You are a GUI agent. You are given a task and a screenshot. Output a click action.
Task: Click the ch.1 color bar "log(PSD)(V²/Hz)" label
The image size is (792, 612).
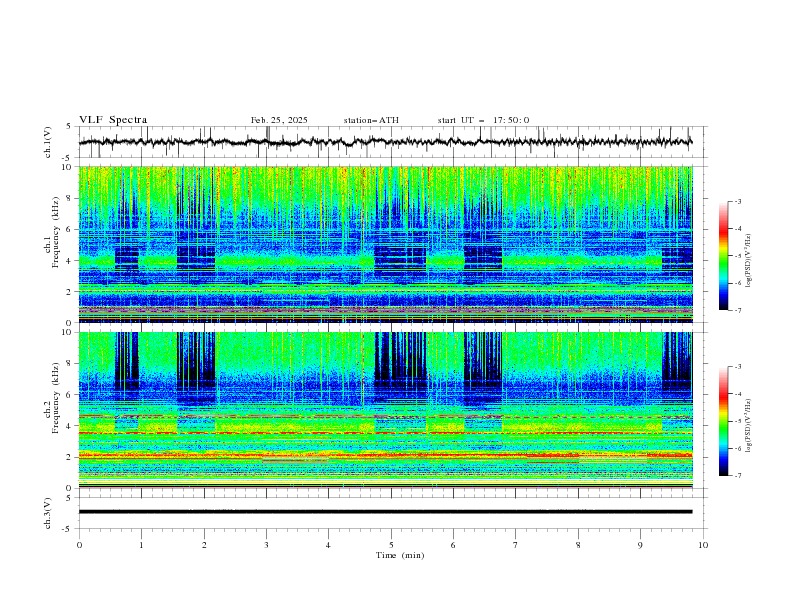click(x=749, y=261)
